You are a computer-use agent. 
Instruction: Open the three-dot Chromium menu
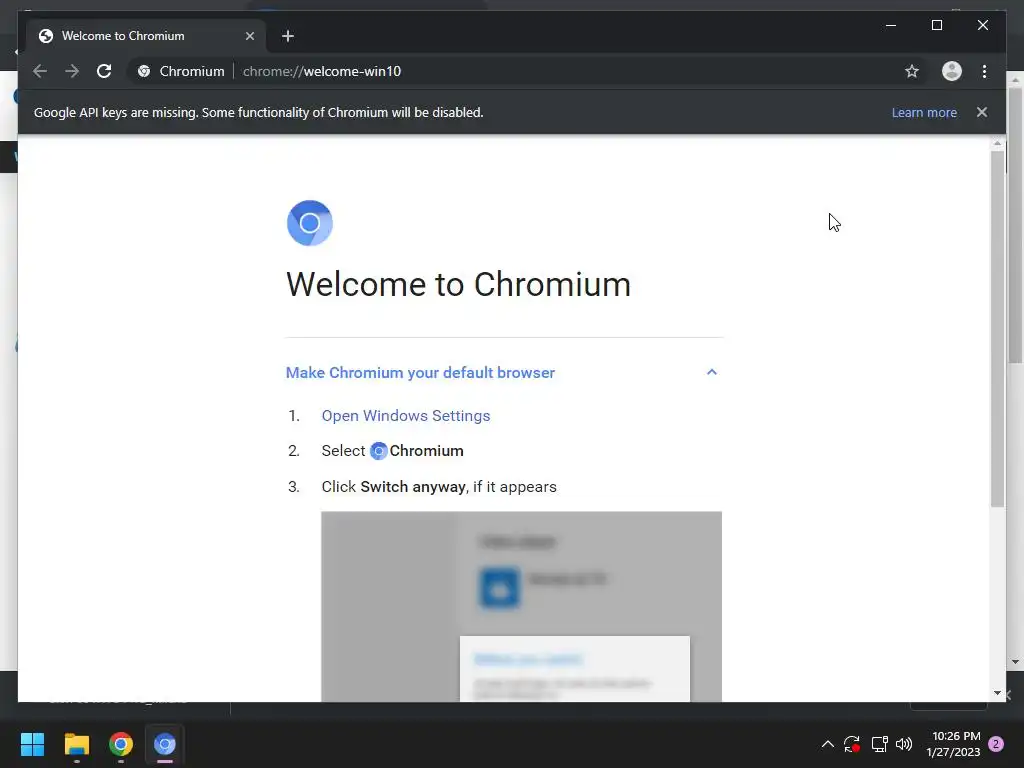click(984, 71)
